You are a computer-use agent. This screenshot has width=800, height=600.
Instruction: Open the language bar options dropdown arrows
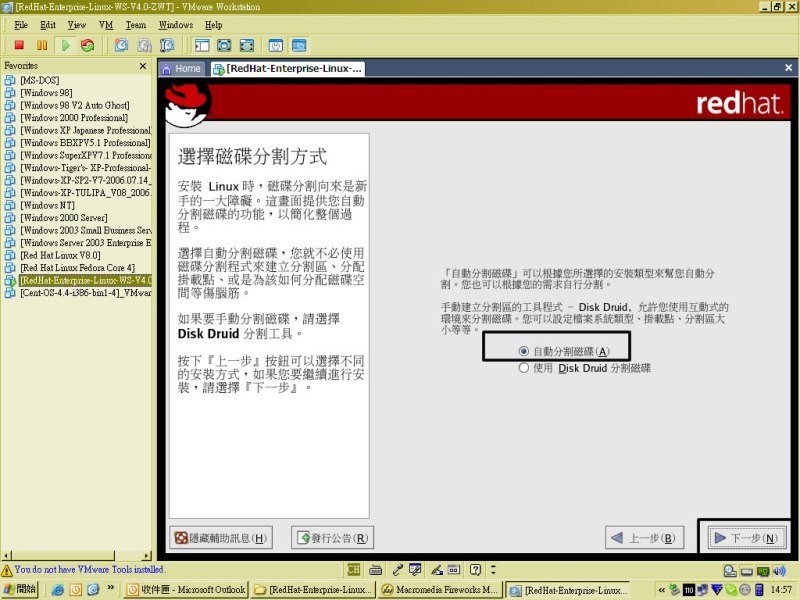coord(493,569)
